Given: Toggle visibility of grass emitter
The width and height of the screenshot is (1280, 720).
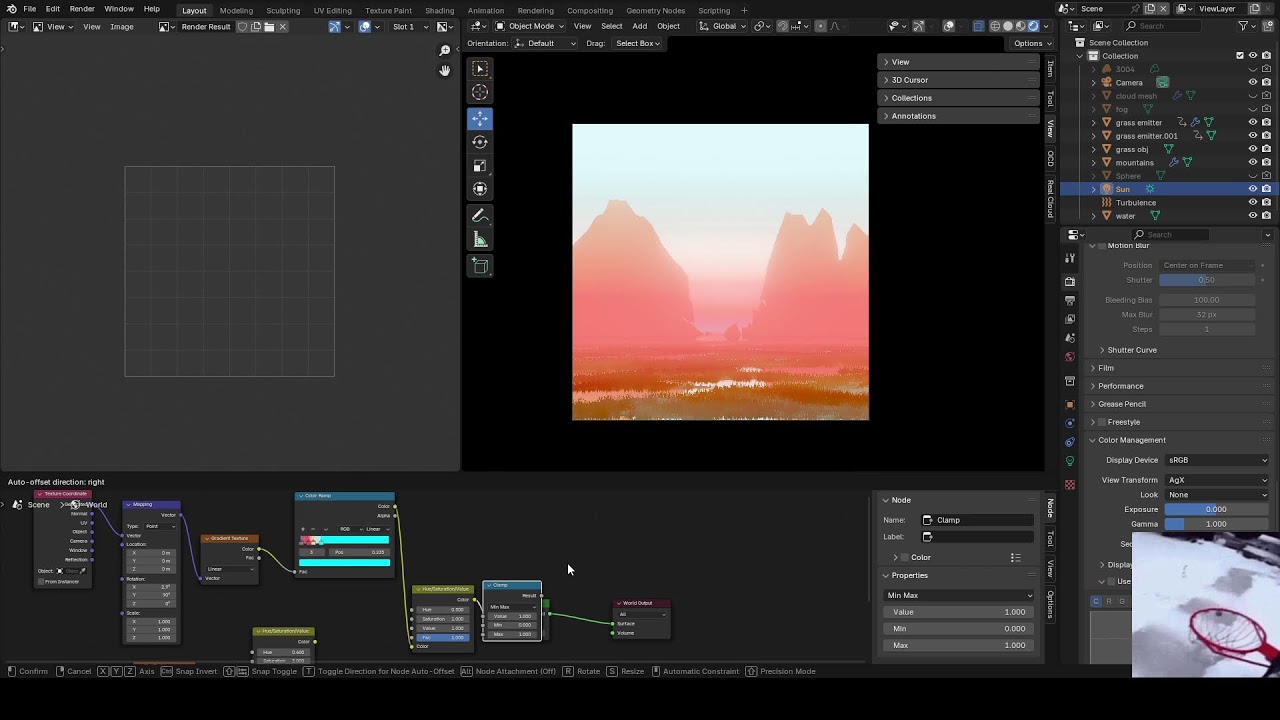Looking at the screenshot, I should pyautogui.click(x=1252, y=122).
